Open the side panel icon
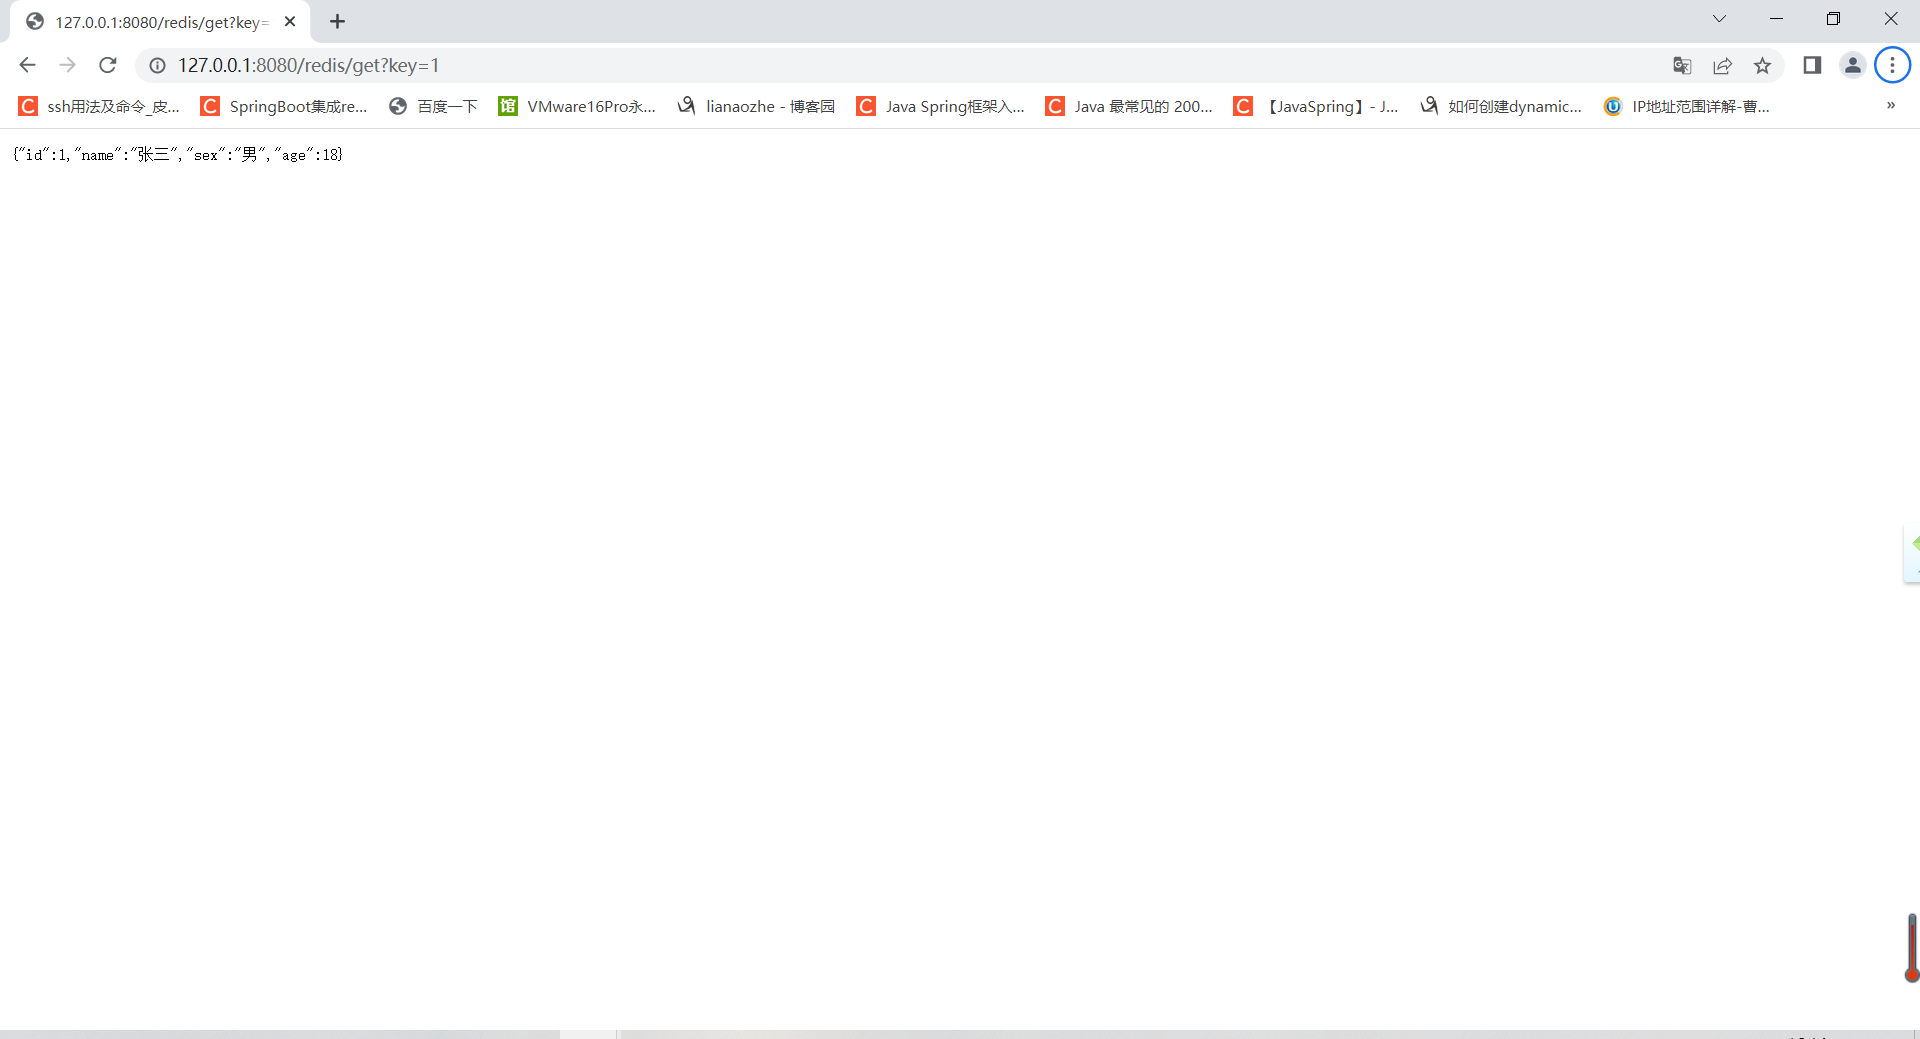 coord(1812,65)
